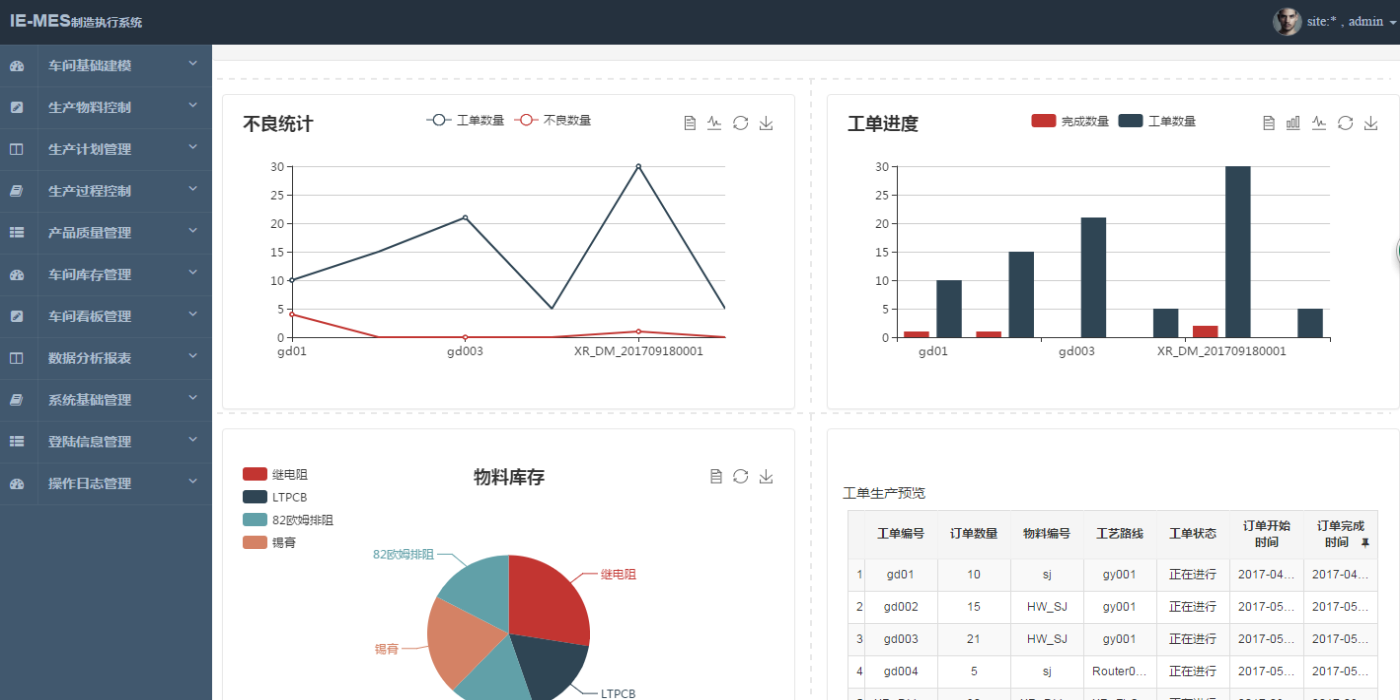Open the 登陆信息管理 menu
This screenshot has height=700, width=1400.
coord(106,441)
